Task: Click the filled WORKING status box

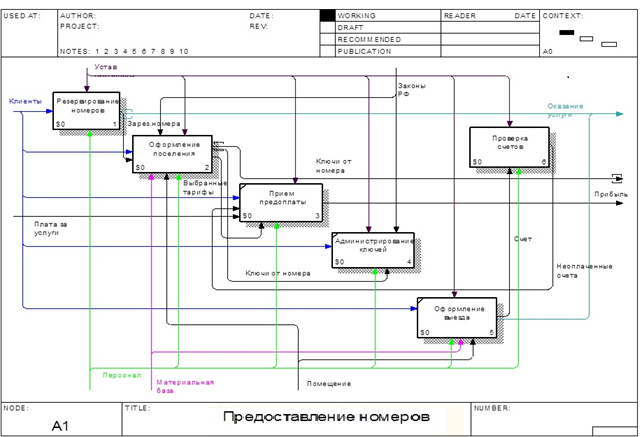Action: click(x=327, y=16)
